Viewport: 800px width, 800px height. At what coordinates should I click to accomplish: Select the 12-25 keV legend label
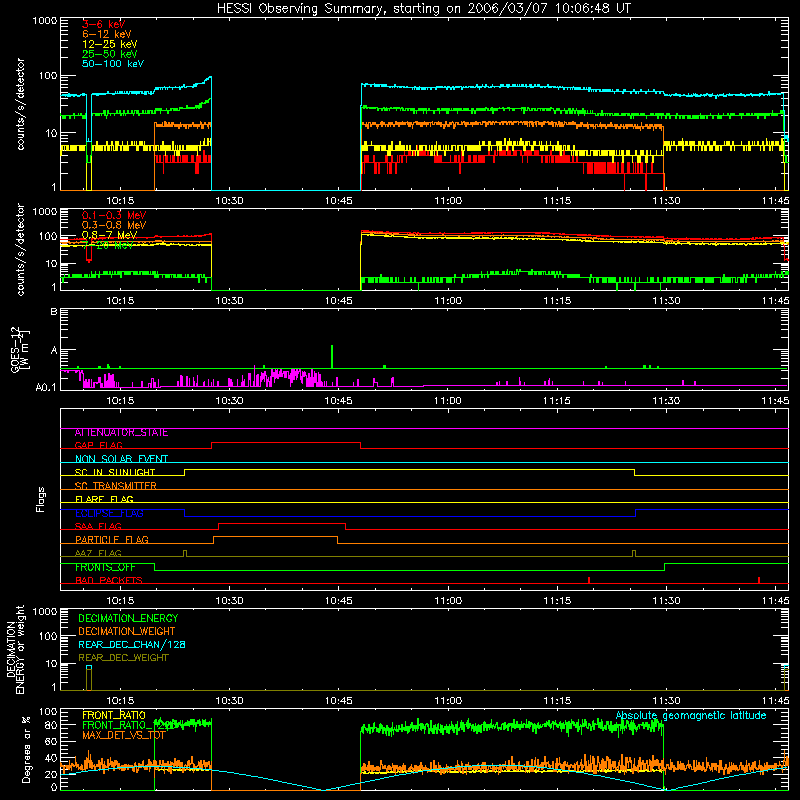pyautogui.click(x=110, y=44)
